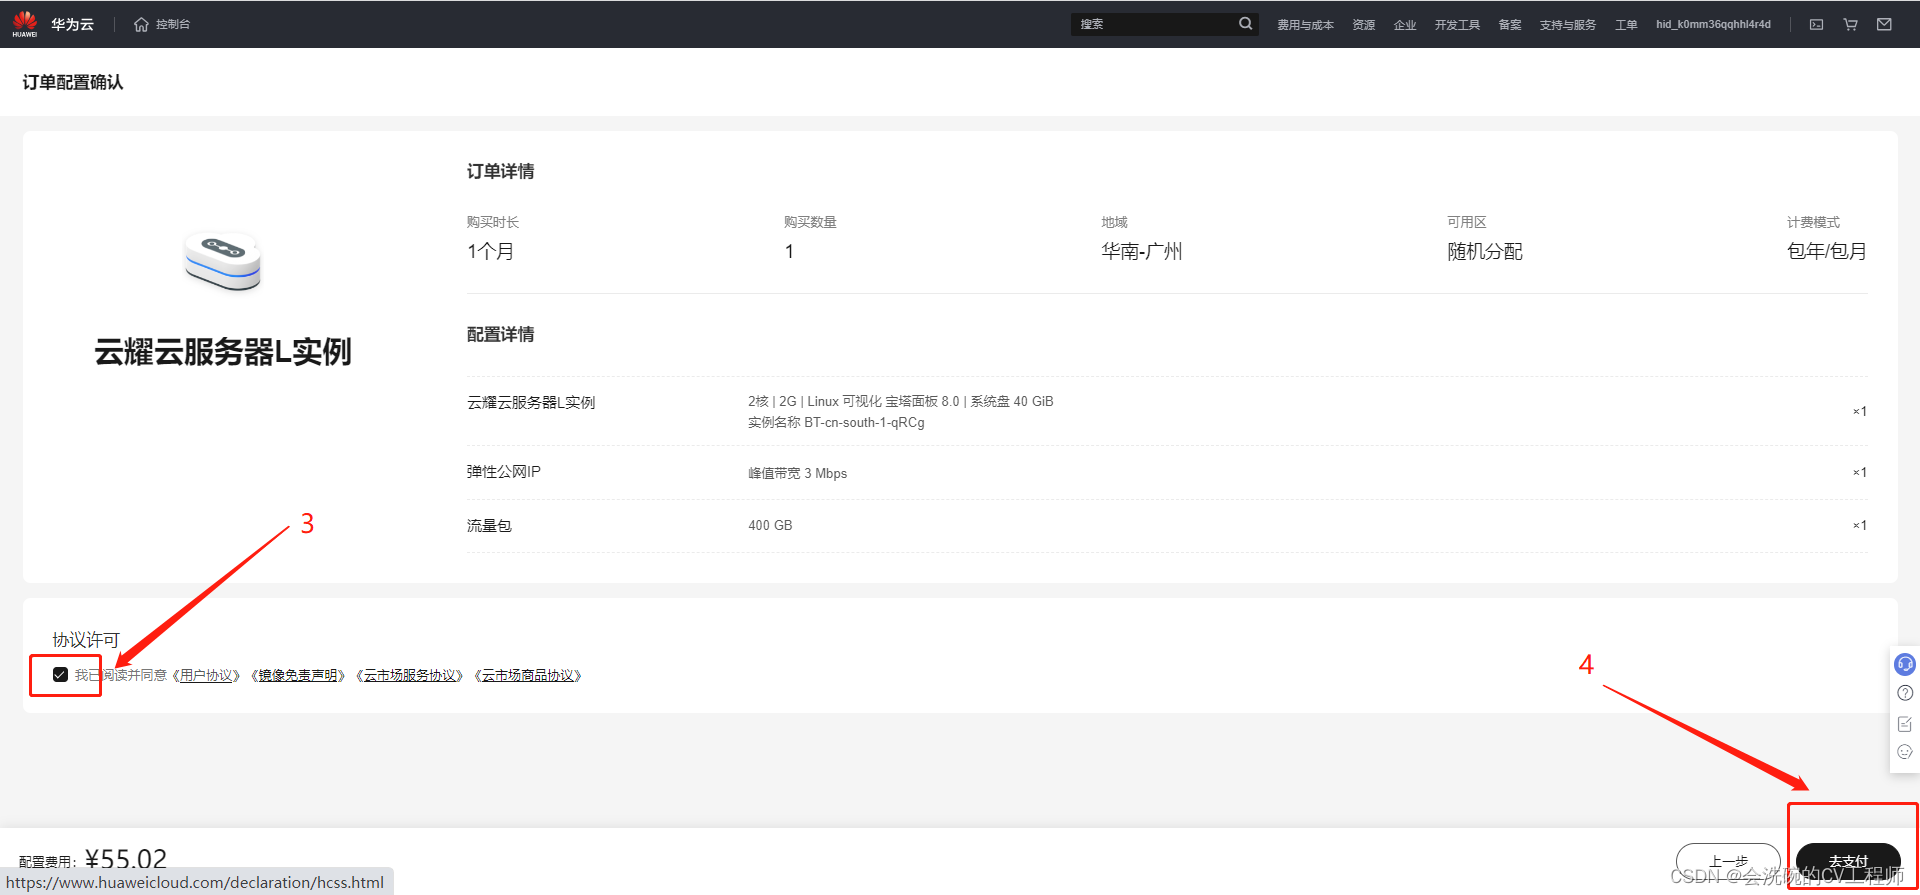
Task: Click the 2核 | 2G Linux spec line
Action: [900, 401]
